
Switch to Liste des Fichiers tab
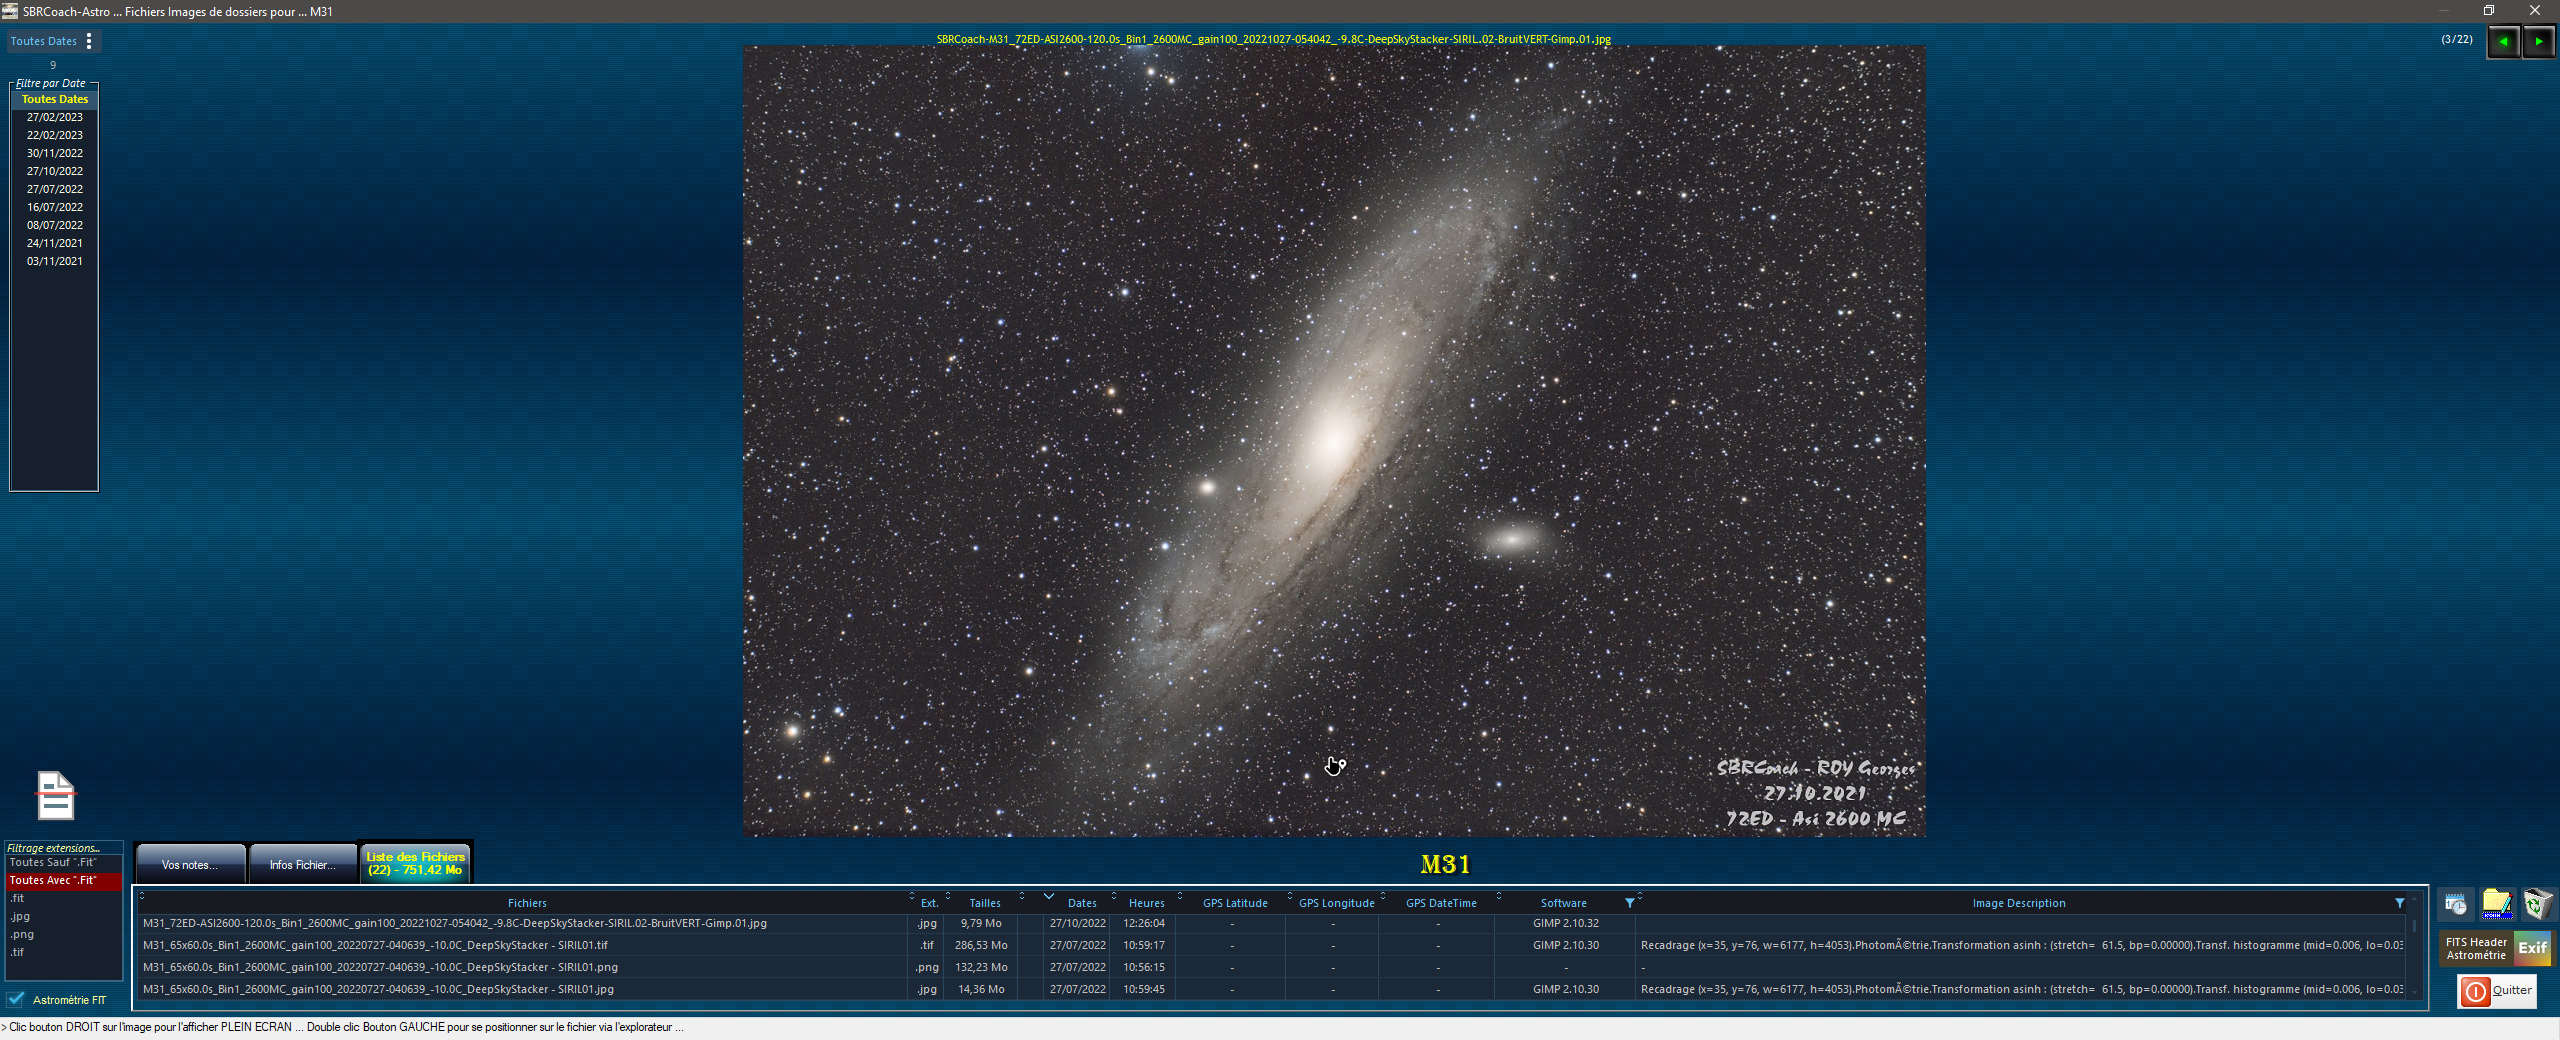pos(415,863)
